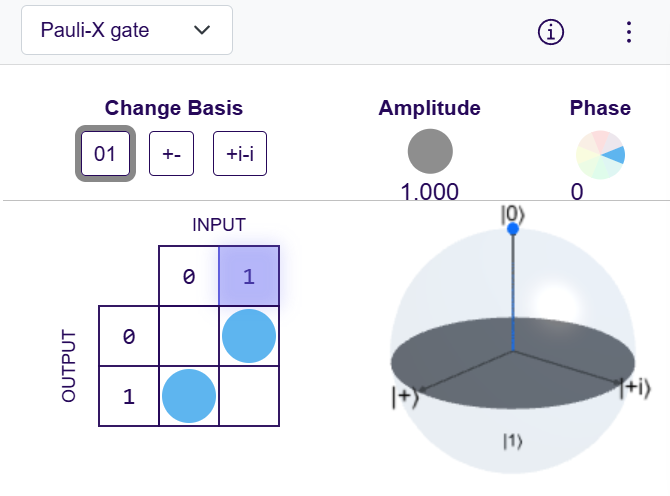Open the info icon in the header
Image resolution: width=670 pixels, height=496 pixels.
click(551, 32)
